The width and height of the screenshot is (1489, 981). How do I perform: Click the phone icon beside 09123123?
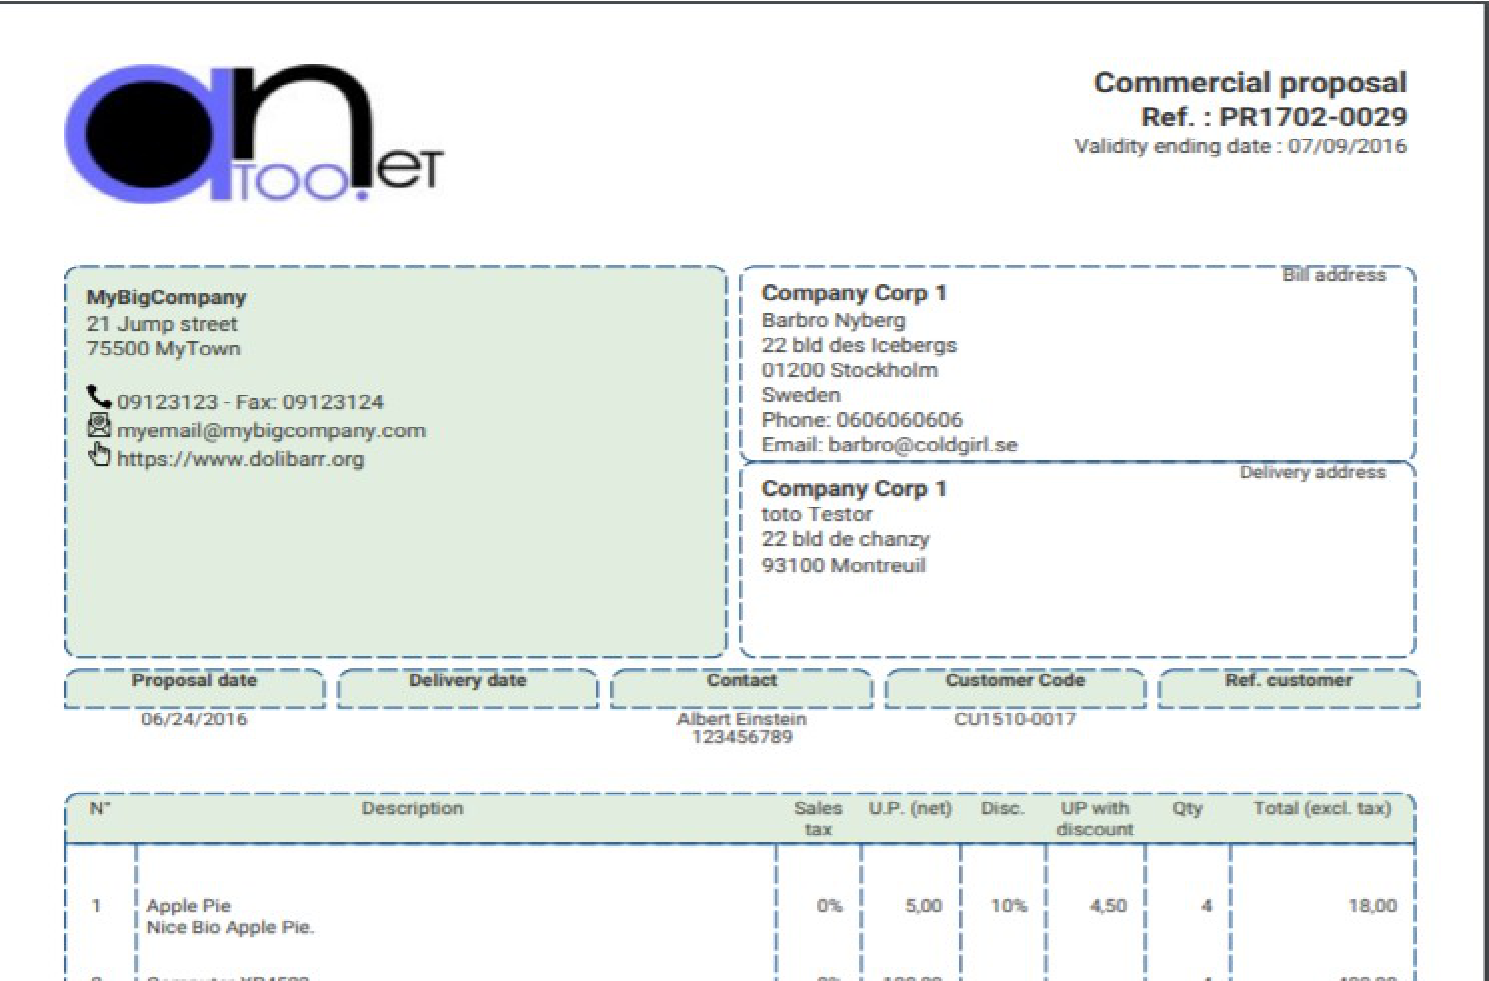click(x=99, y=398)
